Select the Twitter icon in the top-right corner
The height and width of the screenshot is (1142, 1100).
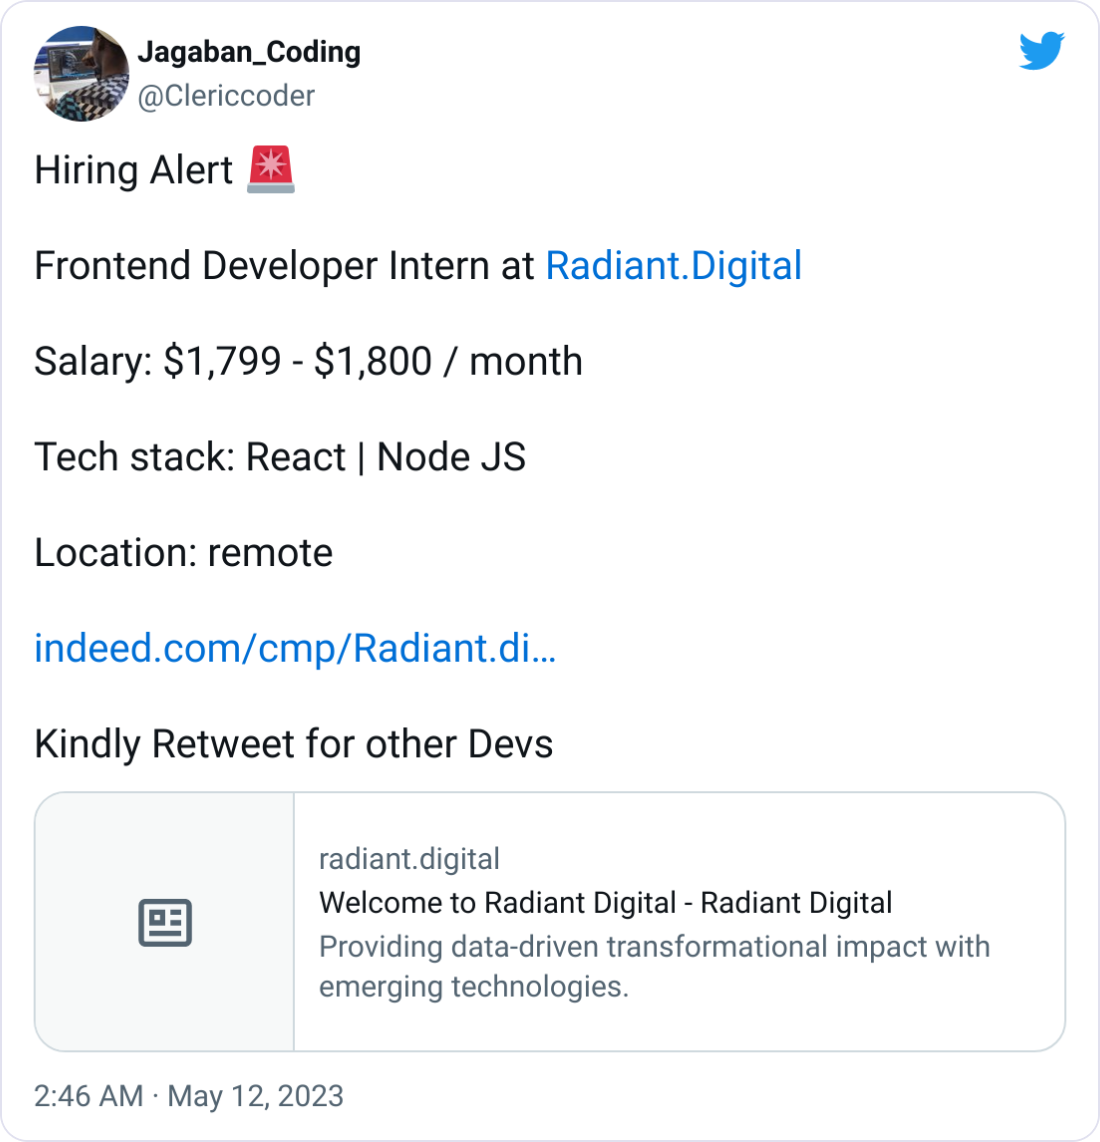(x=1043, y=50)
